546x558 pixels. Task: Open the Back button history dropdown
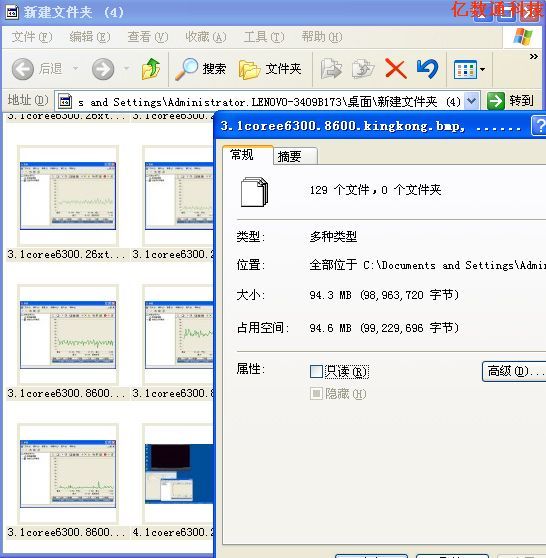75,68
